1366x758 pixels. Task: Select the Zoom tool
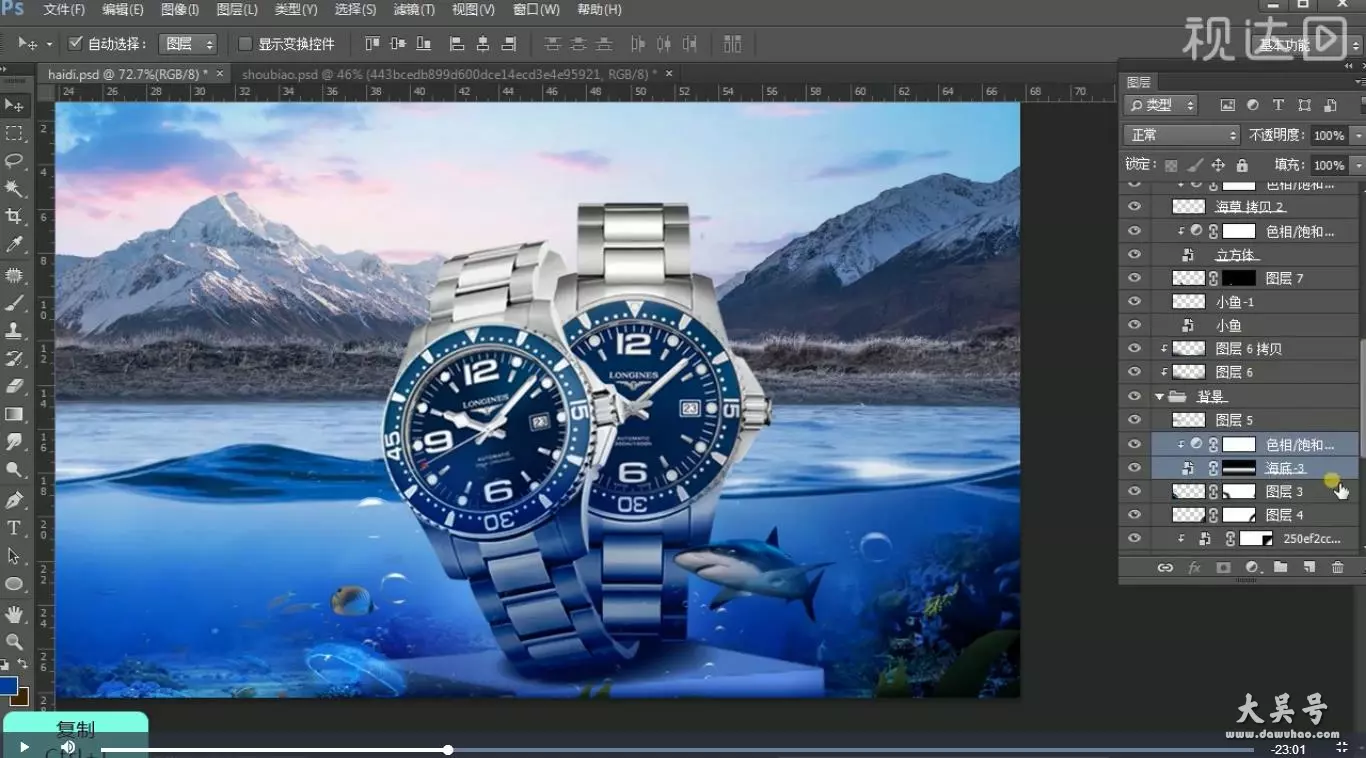tap(14, 641)
